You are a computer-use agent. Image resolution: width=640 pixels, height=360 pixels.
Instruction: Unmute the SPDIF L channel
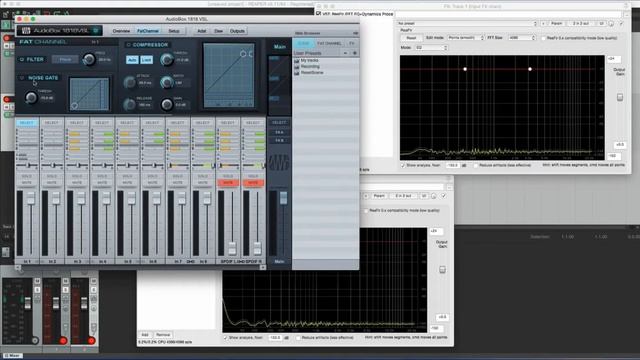pos(228,183)
